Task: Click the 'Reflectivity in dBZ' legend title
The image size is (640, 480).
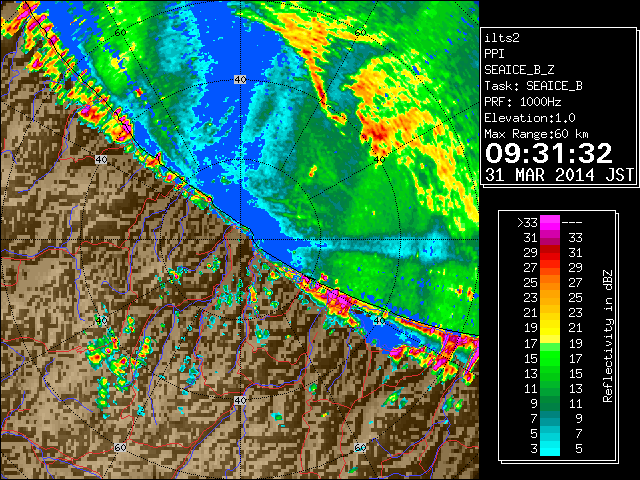Action: (x=608, y=336)
